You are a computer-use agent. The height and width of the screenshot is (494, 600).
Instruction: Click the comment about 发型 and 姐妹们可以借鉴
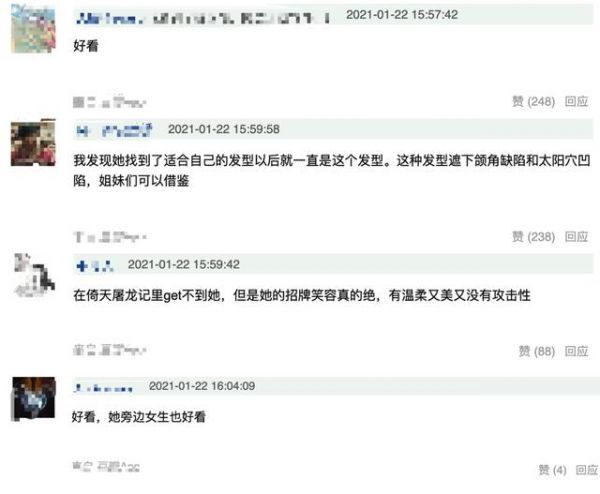(x=332, y=170)
